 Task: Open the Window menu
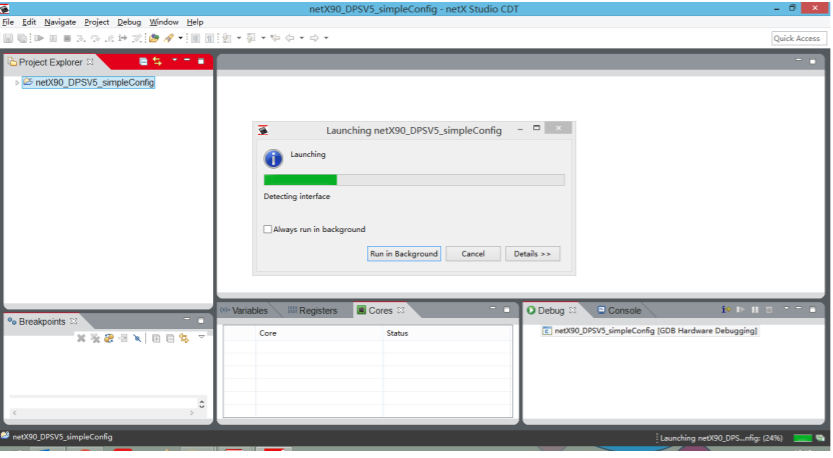(164, 22)
